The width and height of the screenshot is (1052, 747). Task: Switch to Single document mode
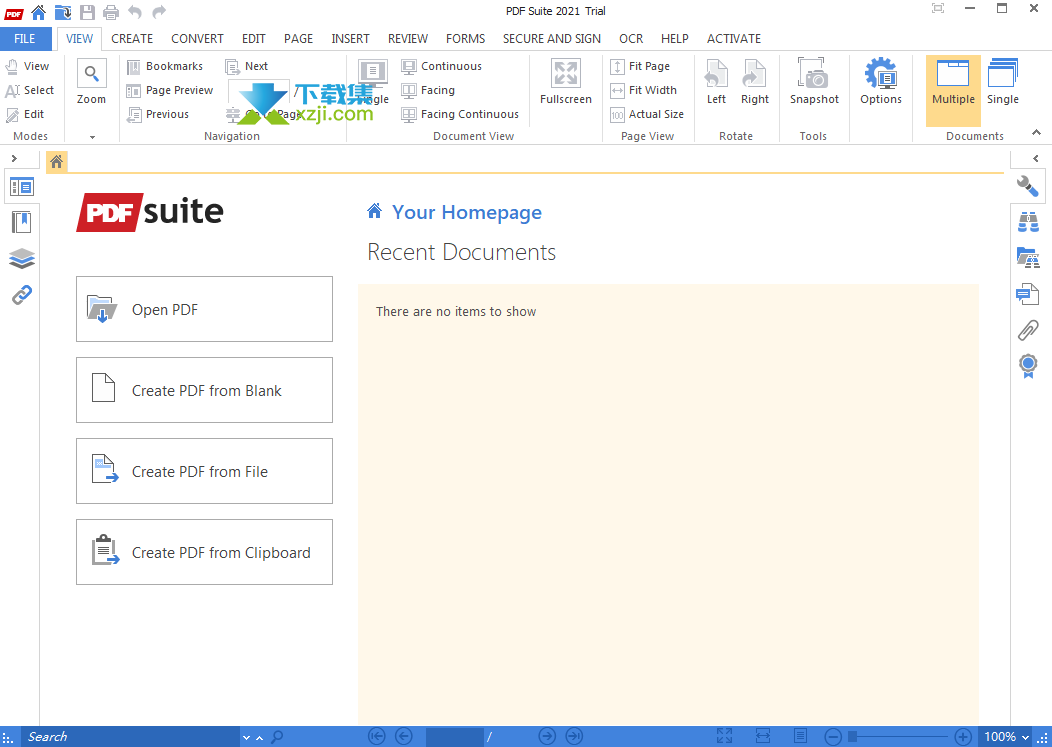tap(1002, 82)
